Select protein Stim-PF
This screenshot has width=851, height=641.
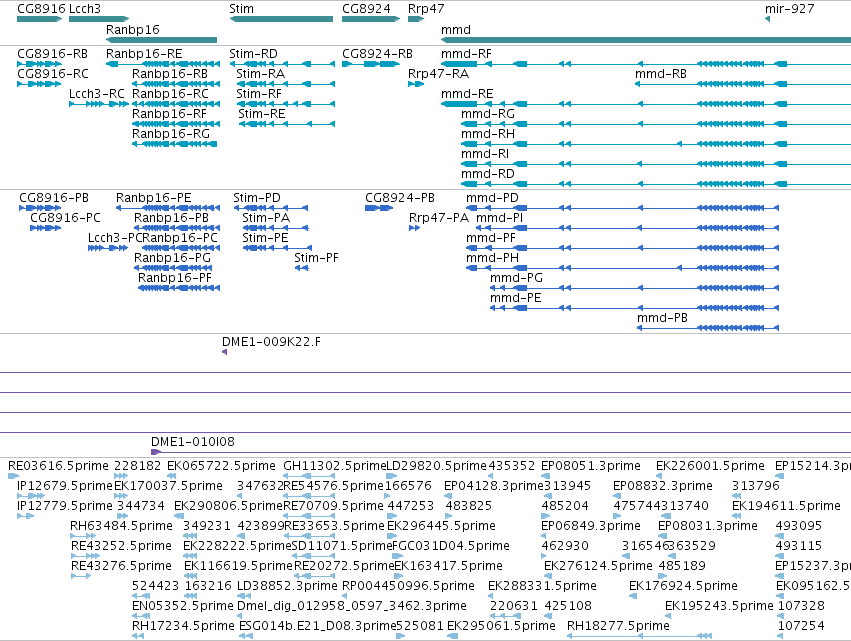click(x=316, y=258)
